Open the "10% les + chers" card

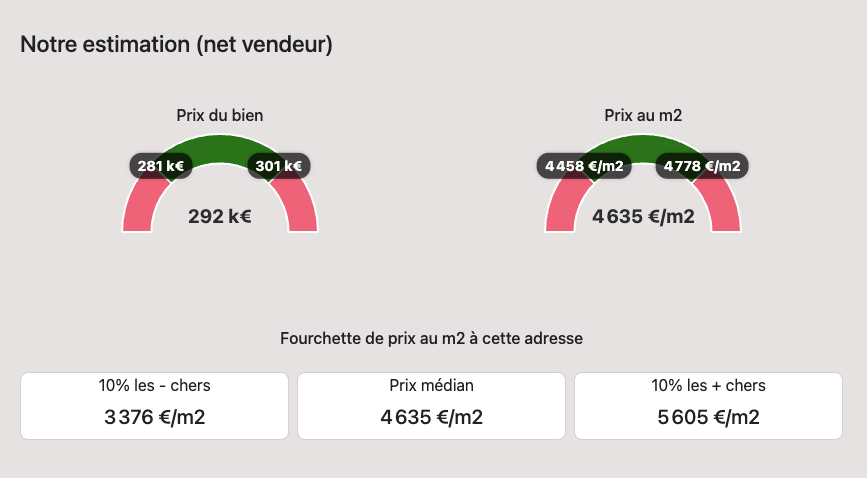(708, 405)
